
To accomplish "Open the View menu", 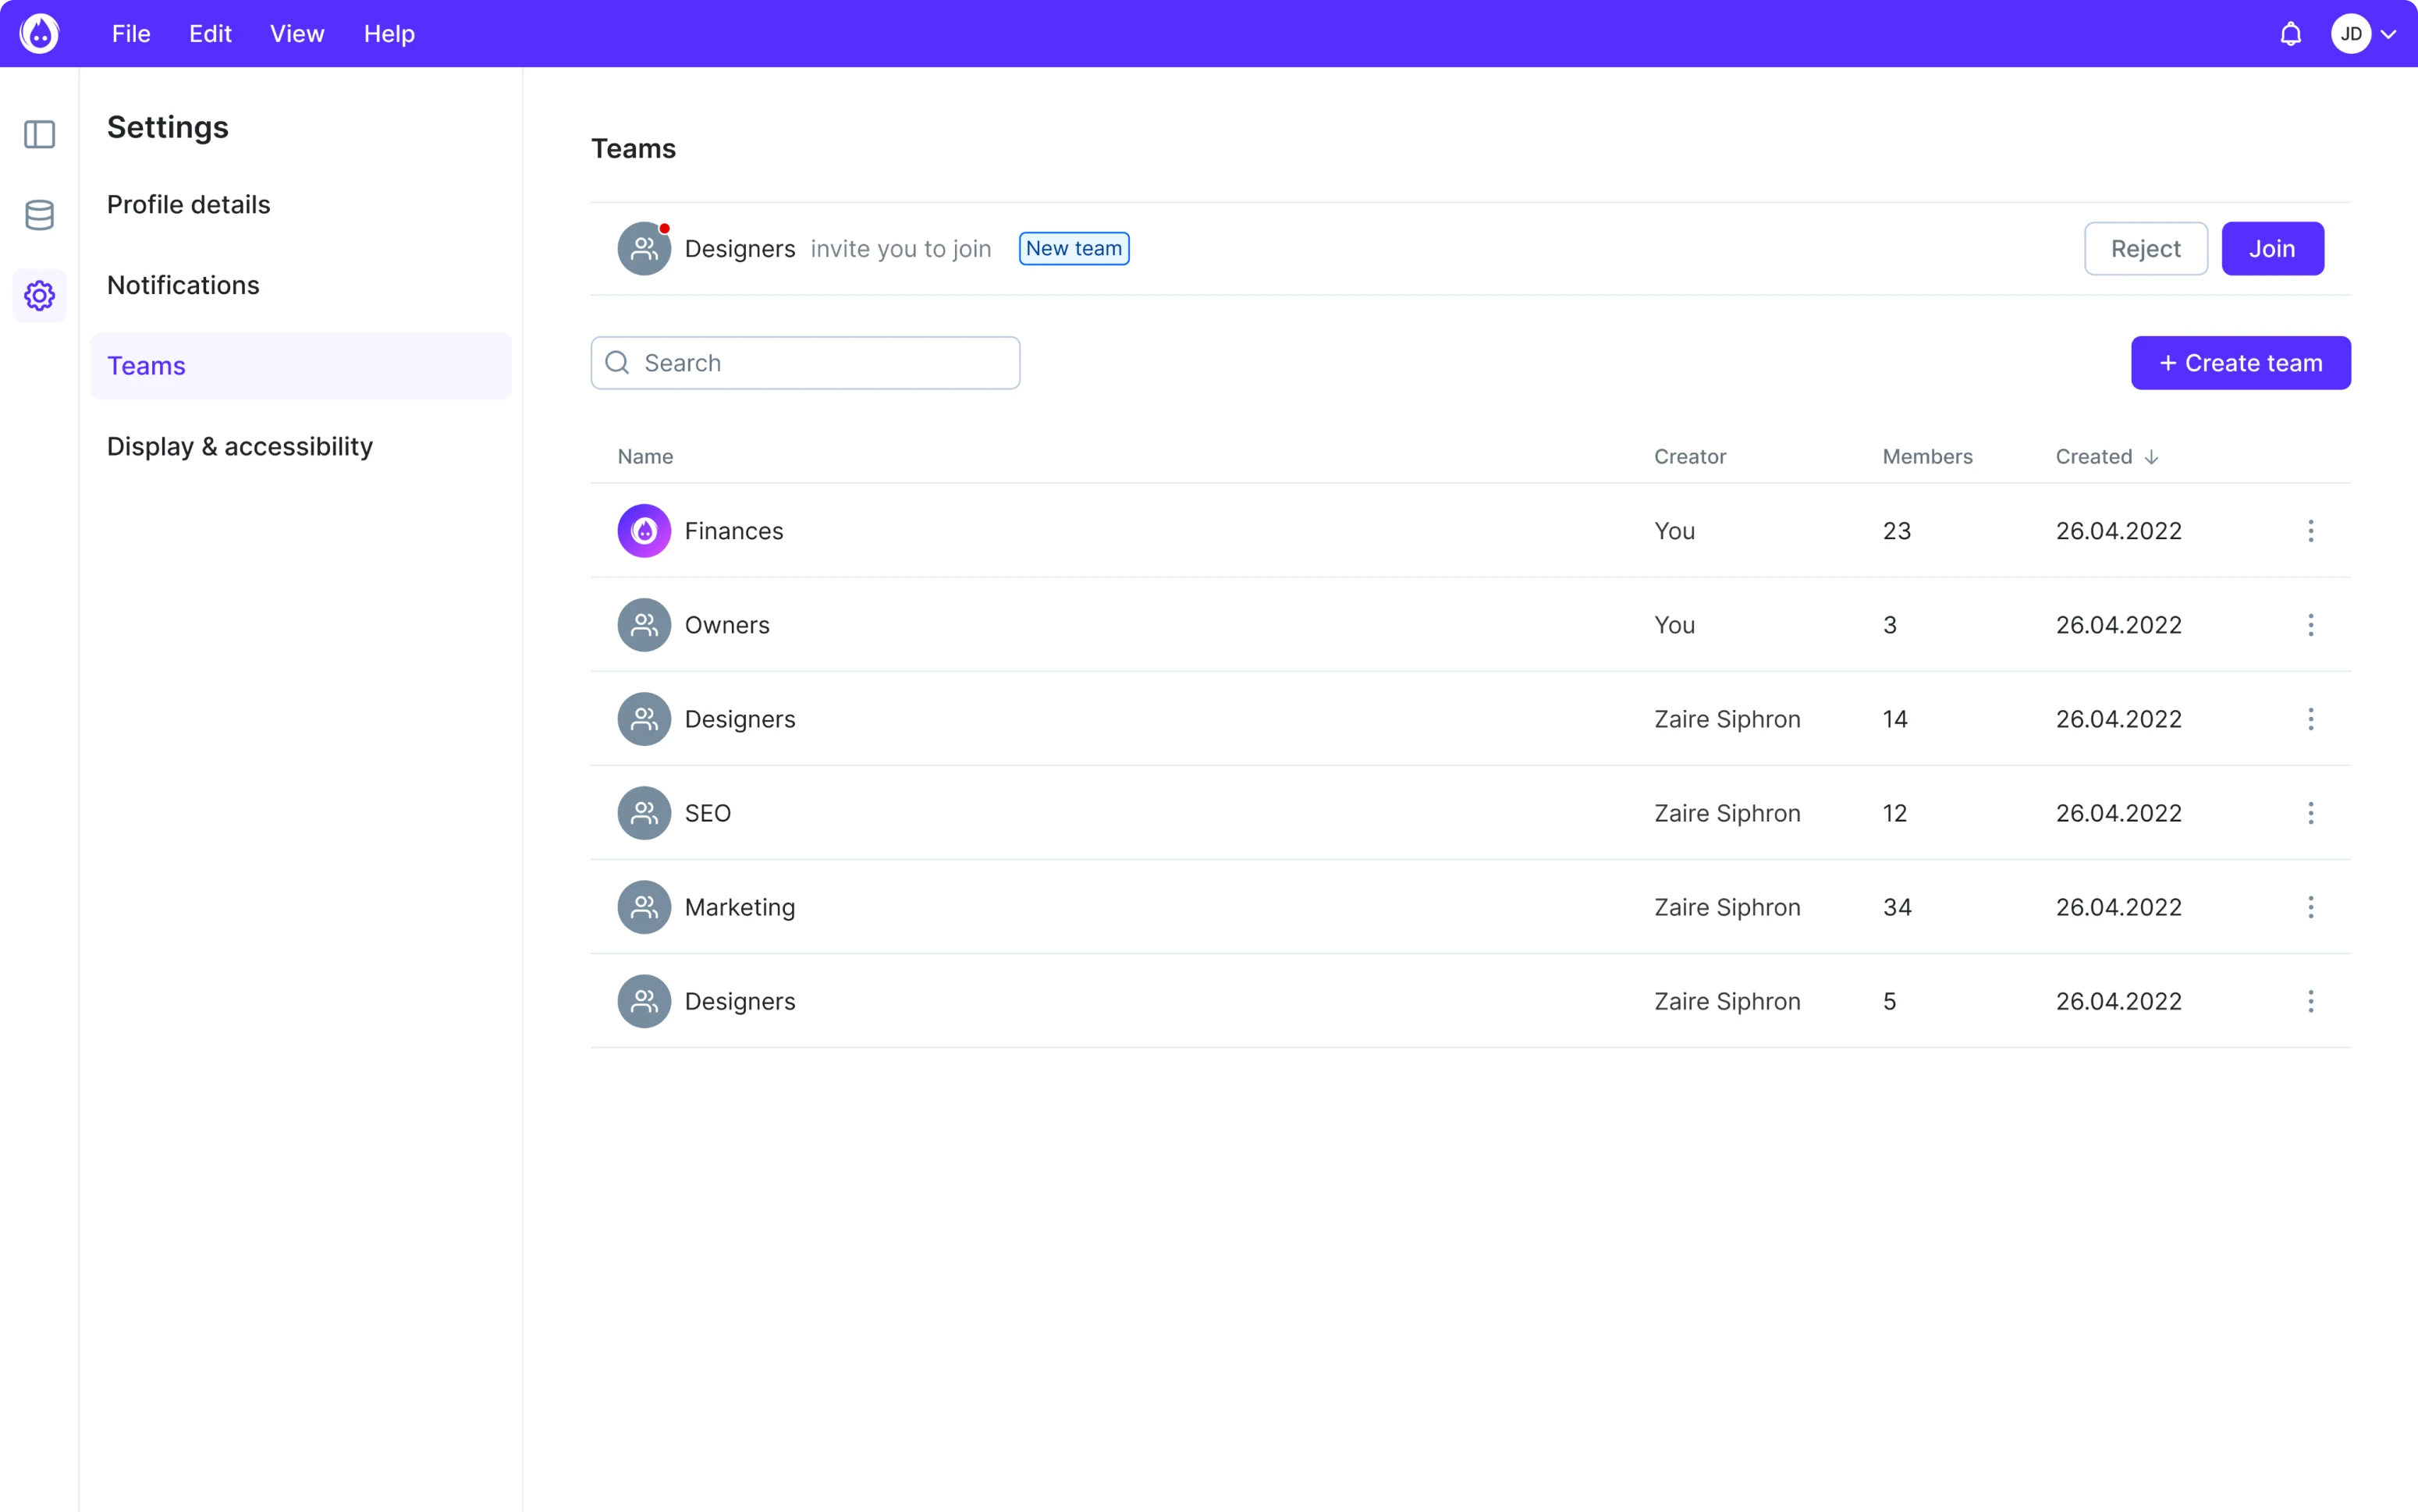I will click(296, 33).
